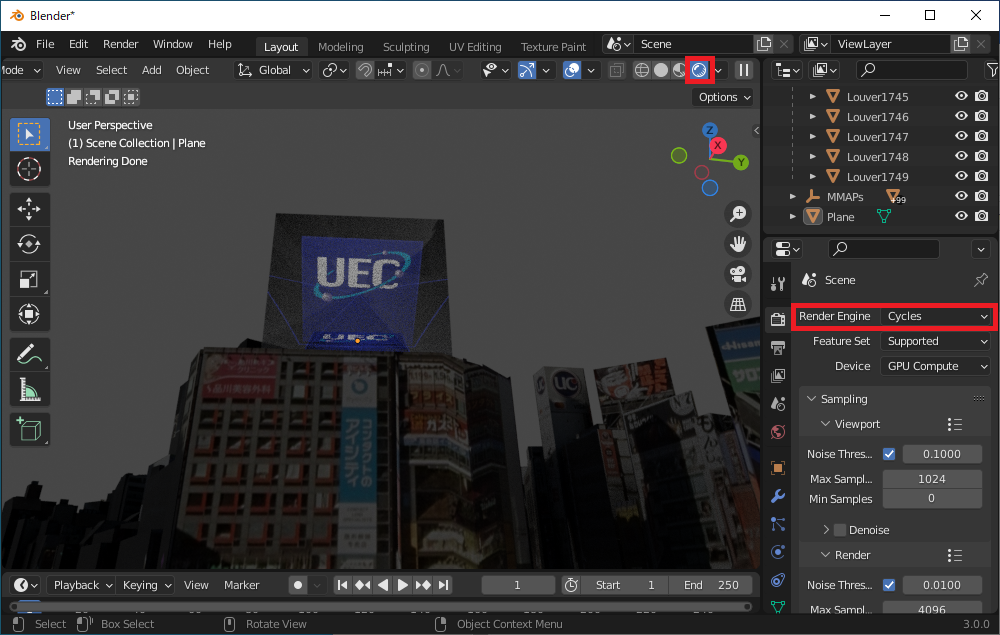The image size is (1000, 635).
Task: Jump to timeline end frame button
Action: pos(443,585)
